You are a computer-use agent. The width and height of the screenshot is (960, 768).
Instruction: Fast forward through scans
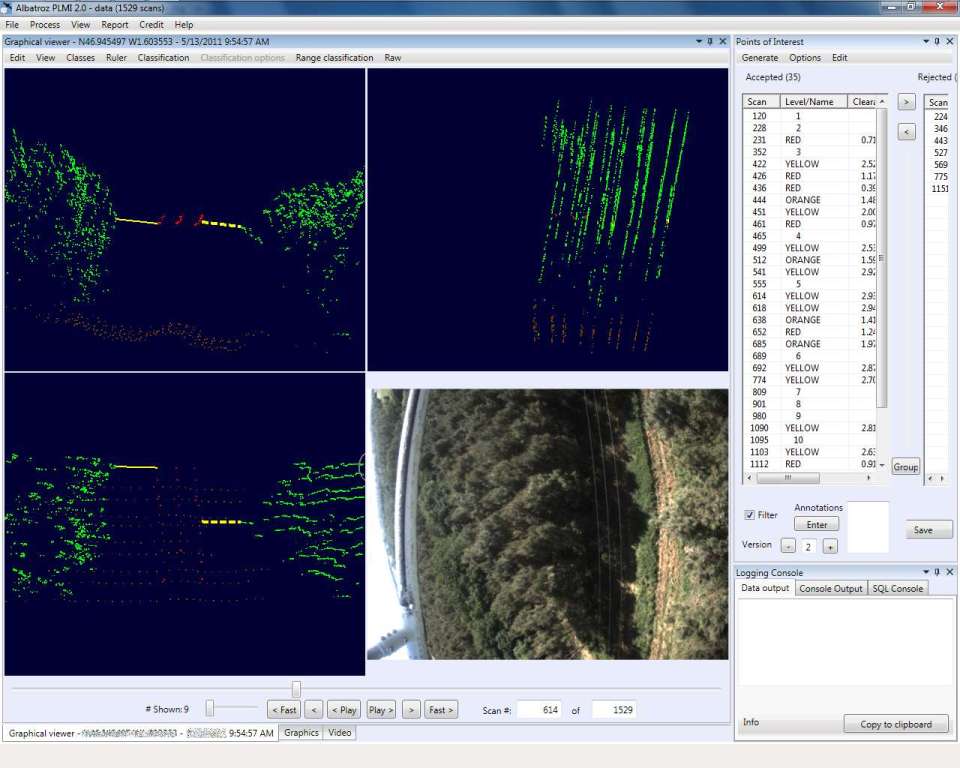[x=441, y=710]
